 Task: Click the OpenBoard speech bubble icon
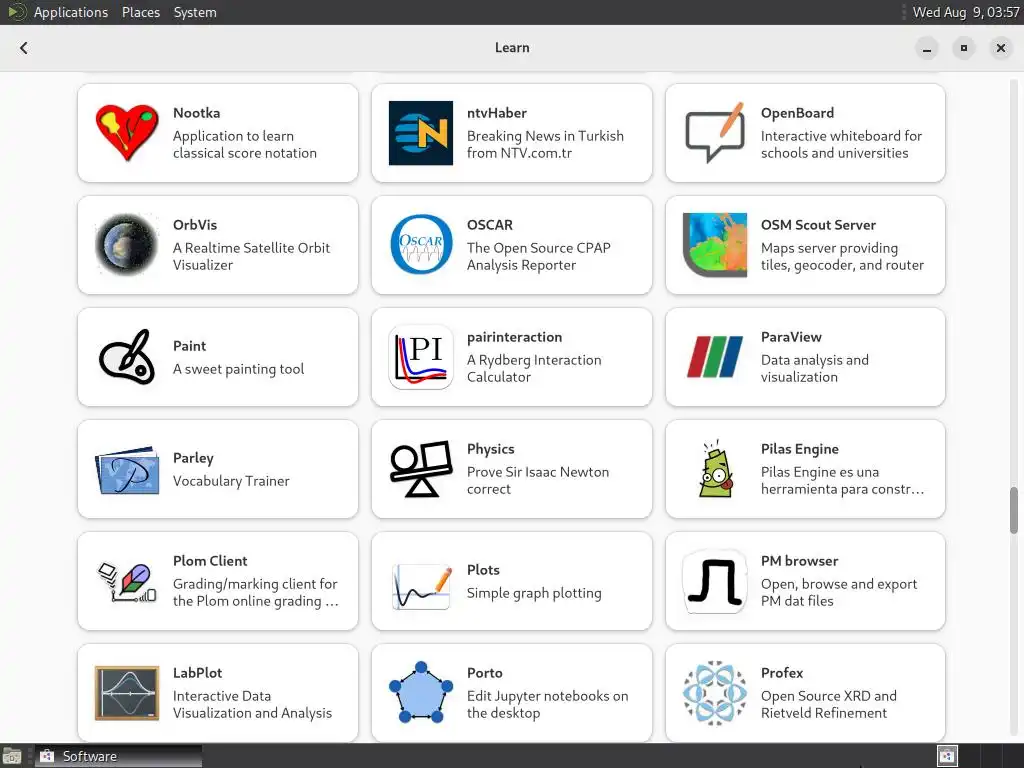(714, 133)
